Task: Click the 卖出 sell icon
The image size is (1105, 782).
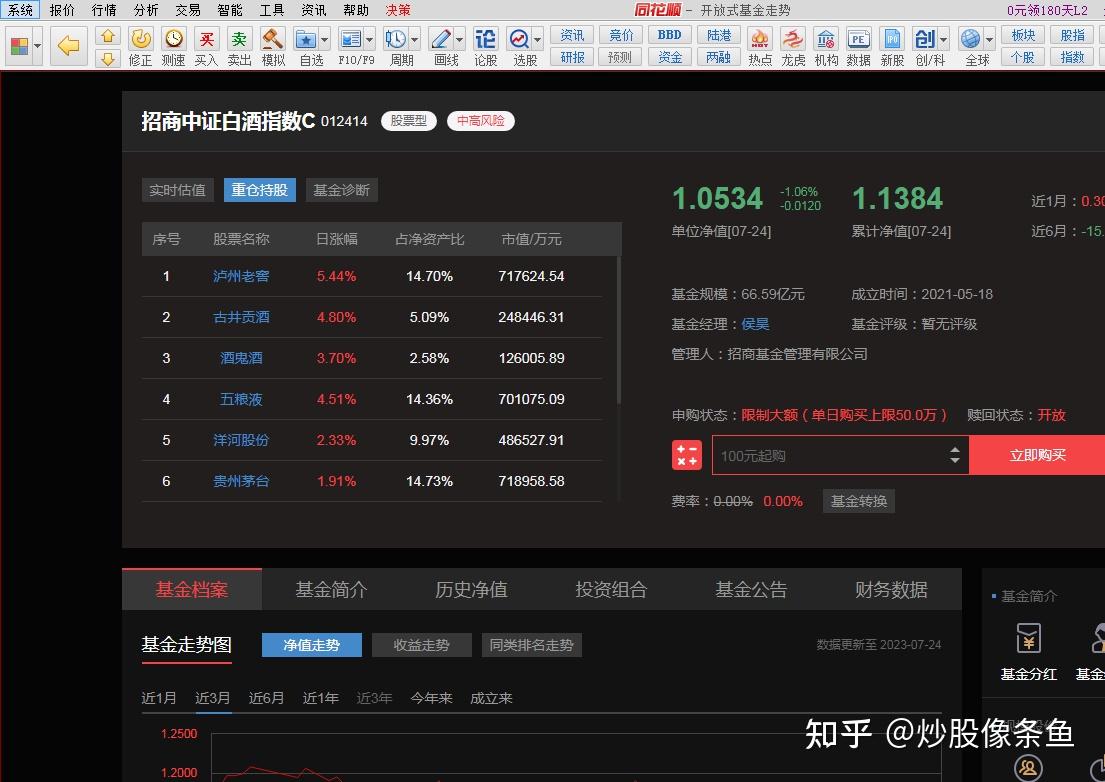Action: pyautogui.click(x=240, y=39)
